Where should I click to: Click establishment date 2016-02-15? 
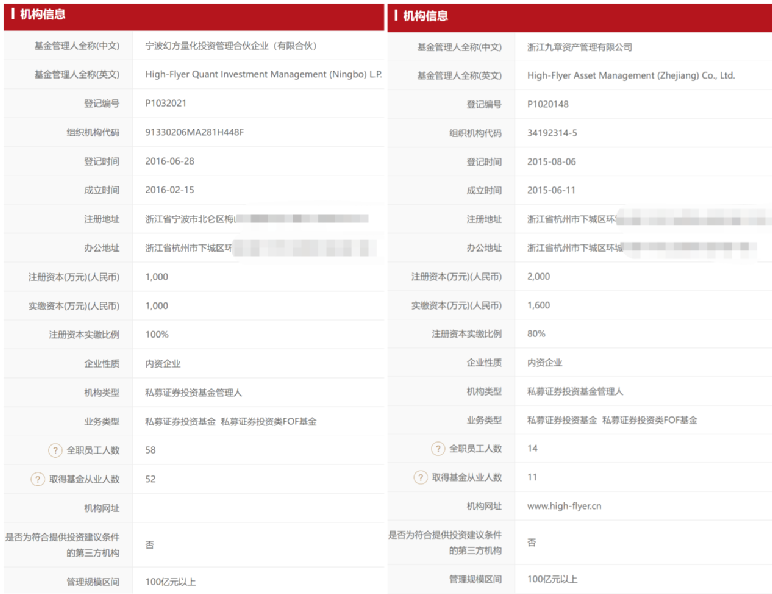(x=170, y=190)
